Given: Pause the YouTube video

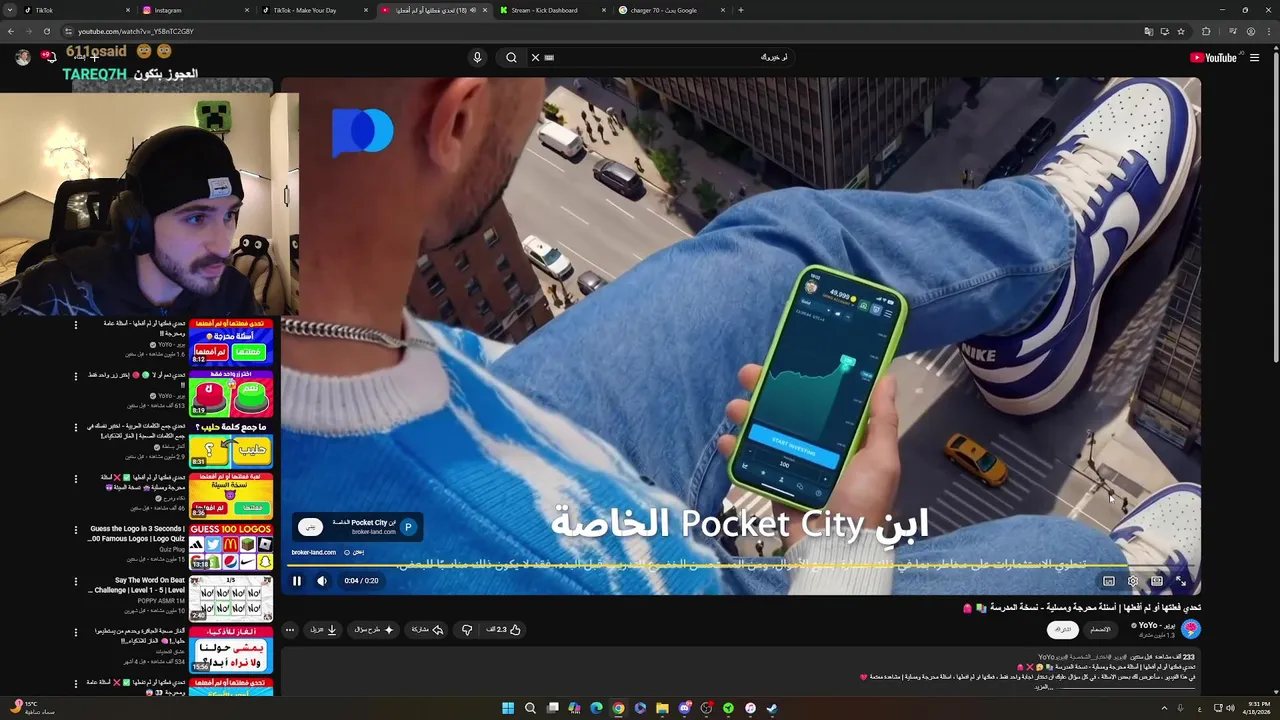Looking at the screenshot, I should (x=297, y=581).
